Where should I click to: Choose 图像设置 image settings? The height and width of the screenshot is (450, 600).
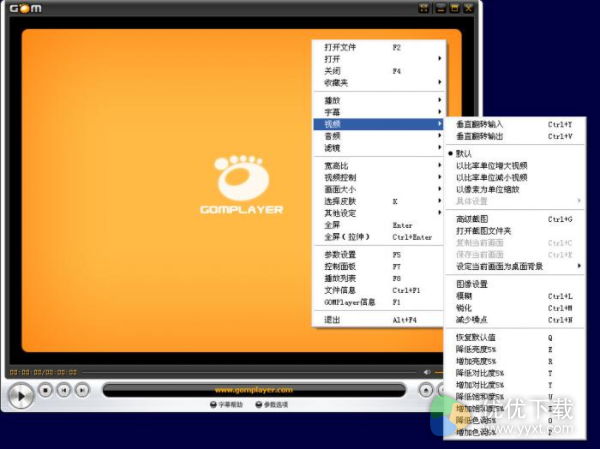pyautogui.click(x=515, y=284)
